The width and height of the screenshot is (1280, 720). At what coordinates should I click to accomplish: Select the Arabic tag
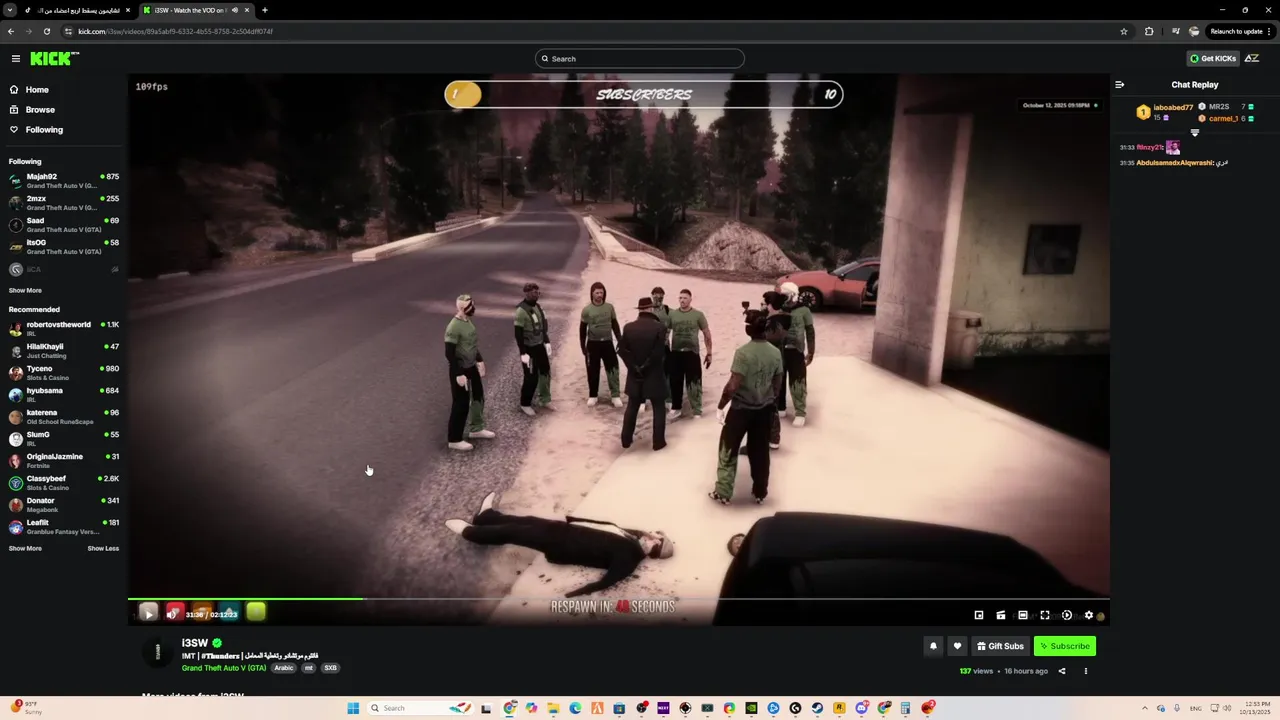click(284, 668)
